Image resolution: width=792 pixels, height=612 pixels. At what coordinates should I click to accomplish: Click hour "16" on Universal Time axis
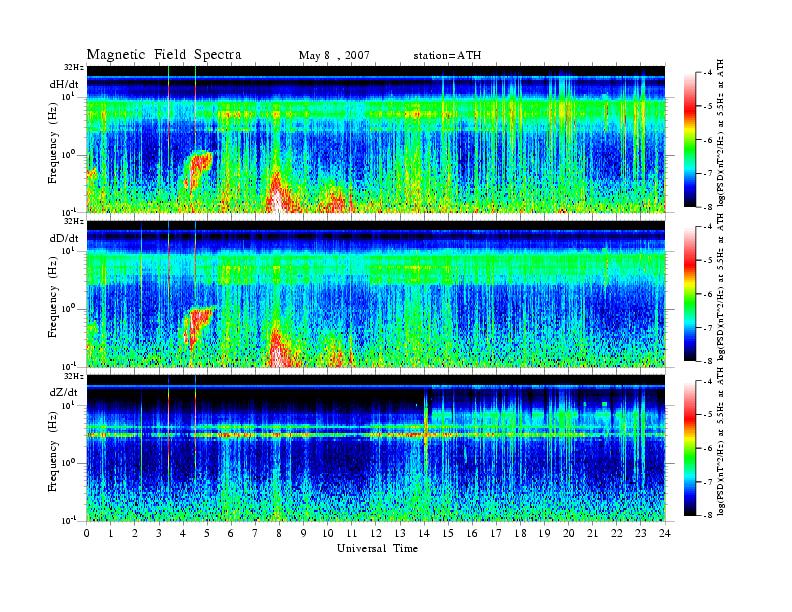point(472,533)
